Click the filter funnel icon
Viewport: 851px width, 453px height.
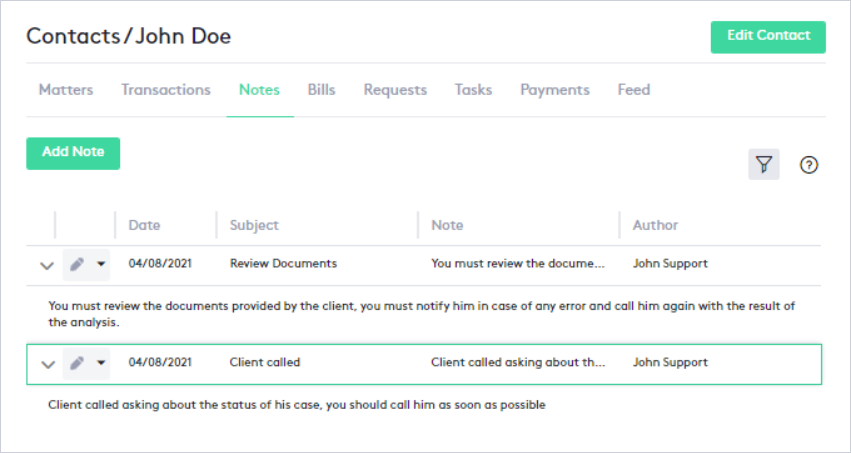click(x=764, y=165)
